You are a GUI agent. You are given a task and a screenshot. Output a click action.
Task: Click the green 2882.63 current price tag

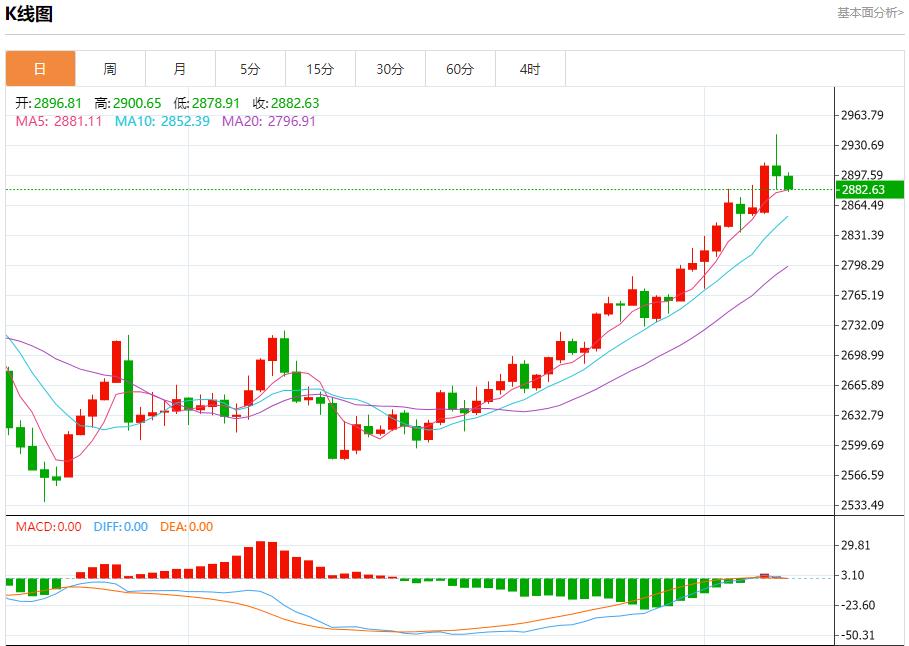pyautogui.click(x=869, y=189)
